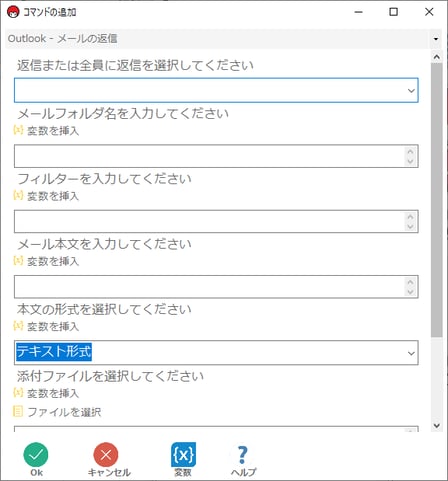Viewport: 448px width, 481px height.
Task: Click the ファイルを選択 file link
Action: pos(57,412)
